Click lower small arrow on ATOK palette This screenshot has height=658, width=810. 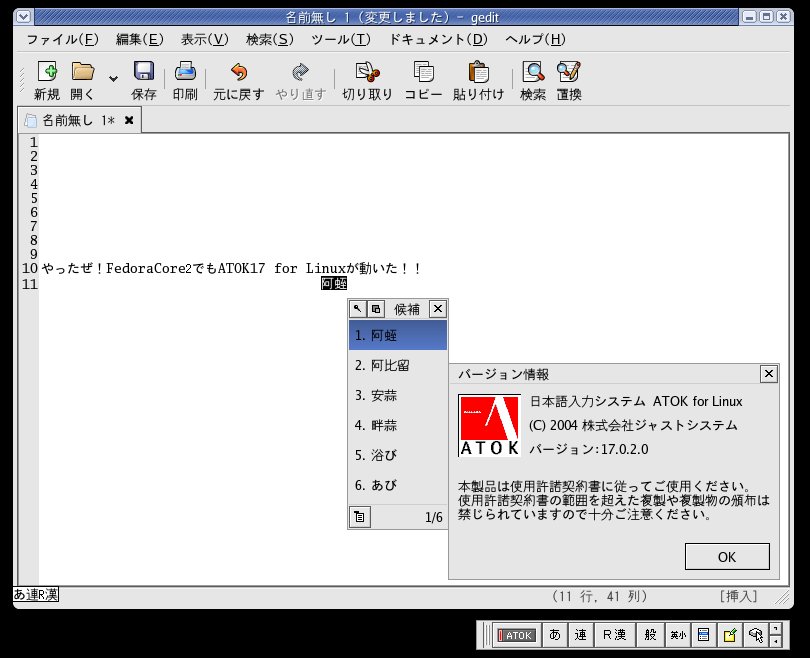pos(776,641)
